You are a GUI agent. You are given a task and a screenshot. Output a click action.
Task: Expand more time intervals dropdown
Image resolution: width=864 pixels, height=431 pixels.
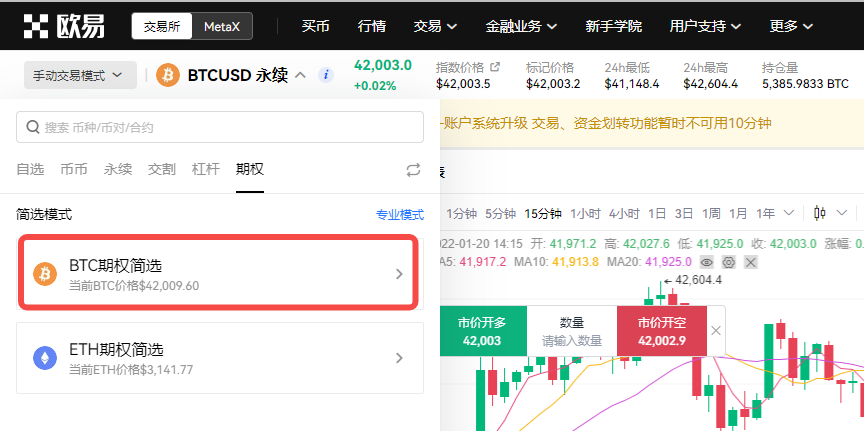[789, 213]
